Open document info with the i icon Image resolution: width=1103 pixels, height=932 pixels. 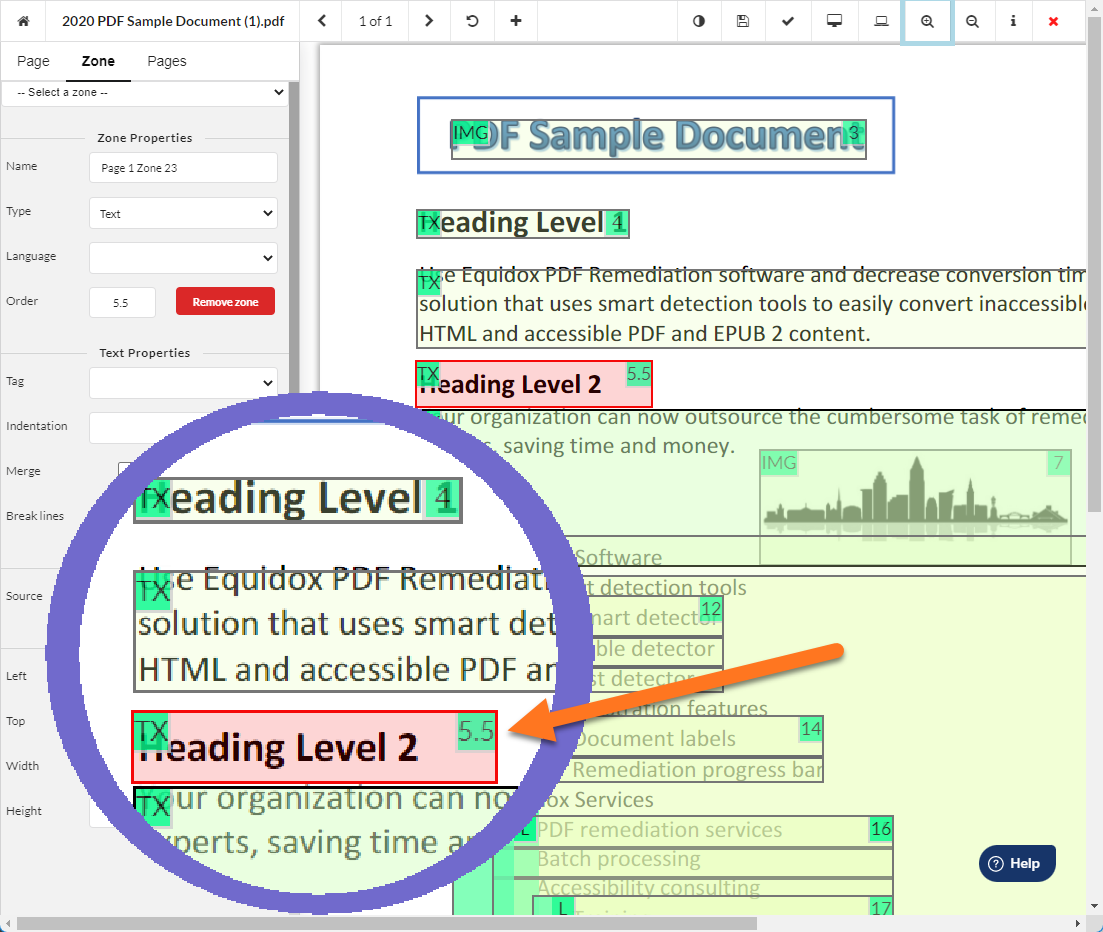(1015, 21)
